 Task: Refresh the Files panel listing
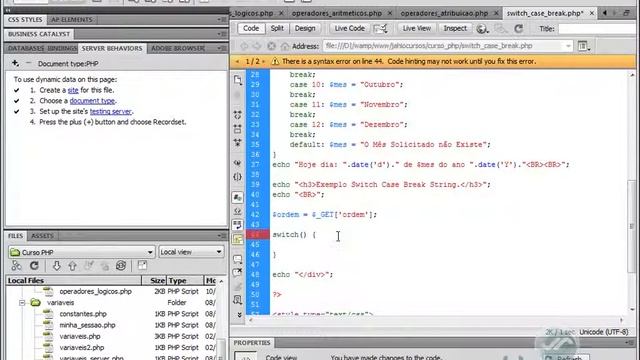point(34,266)
